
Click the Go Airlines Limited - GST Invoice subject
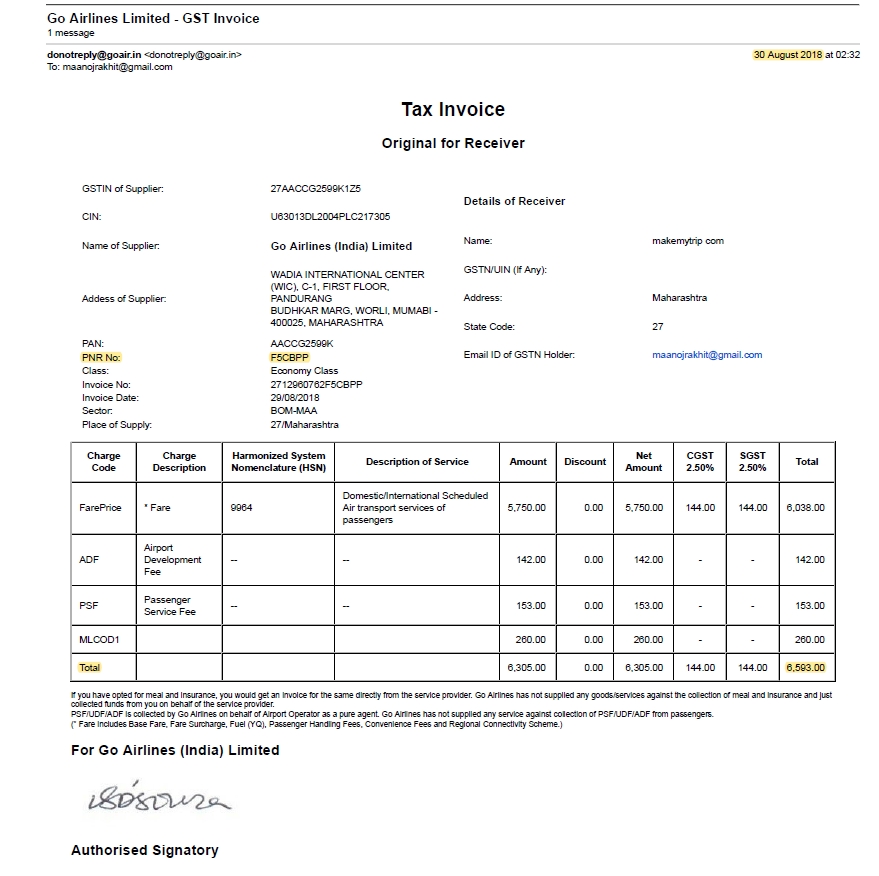pyautogui.click(x=153, y=19)
